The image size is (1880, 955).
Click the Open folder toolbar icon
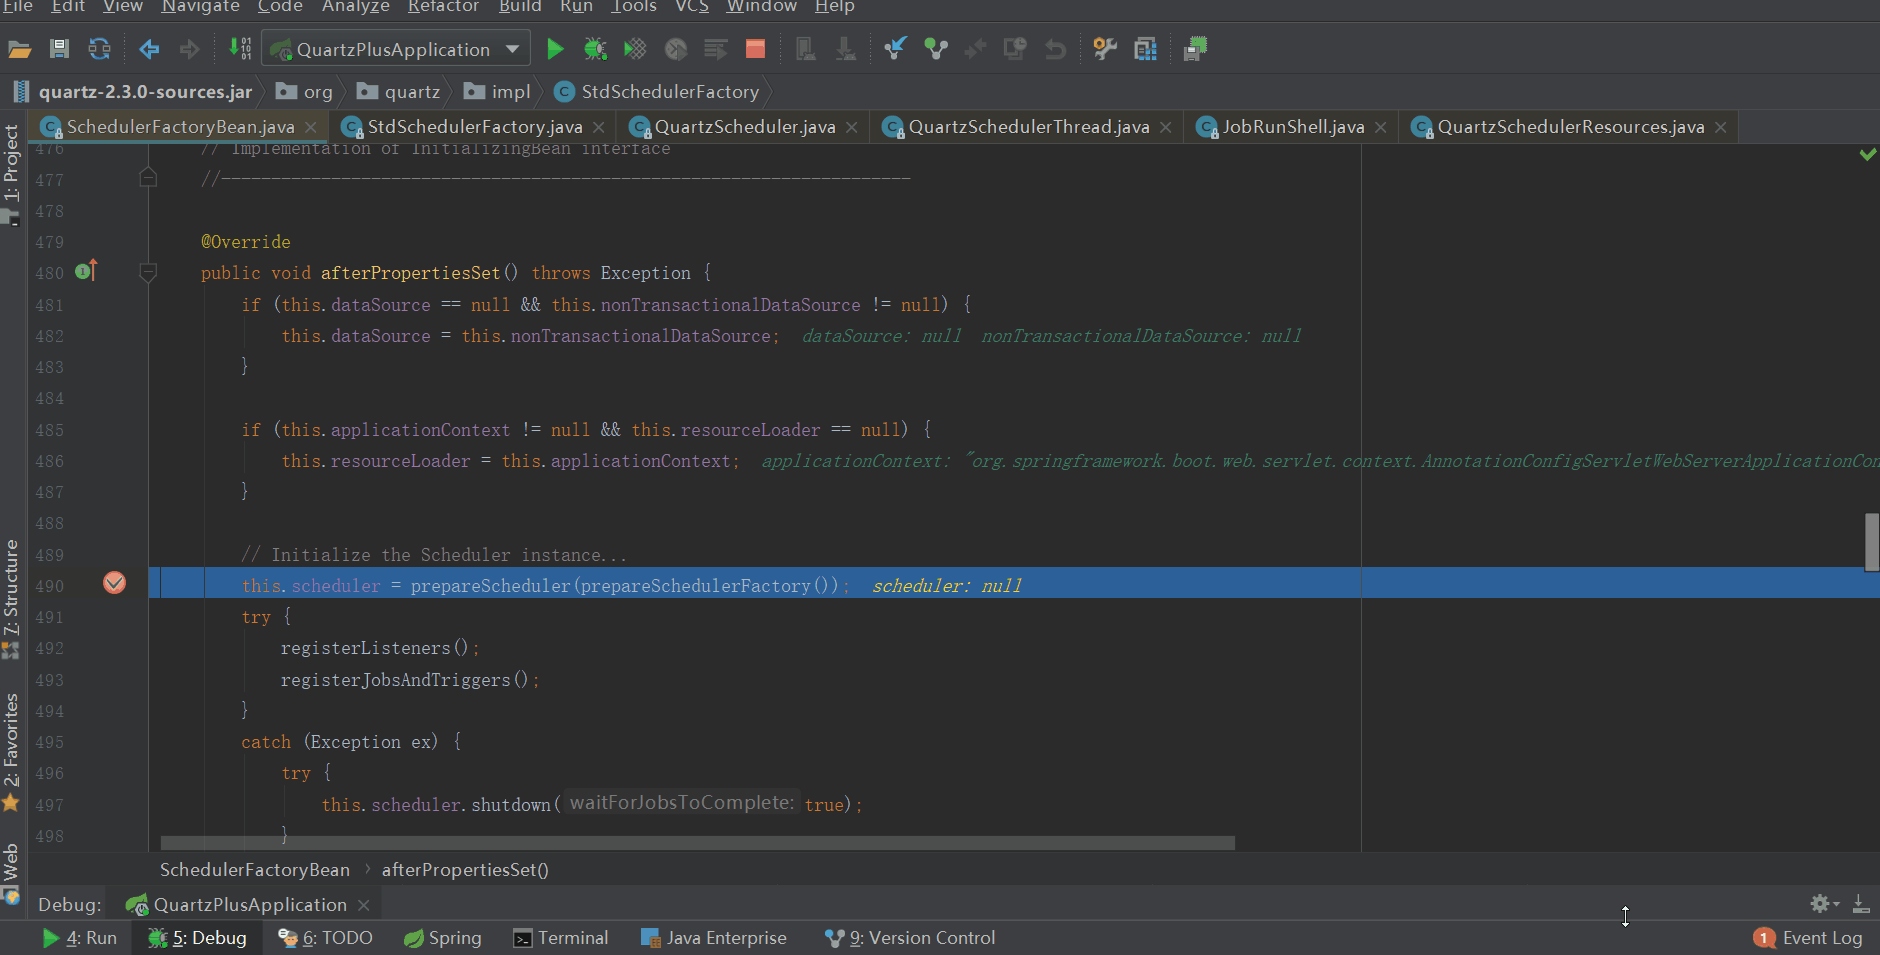20,49
